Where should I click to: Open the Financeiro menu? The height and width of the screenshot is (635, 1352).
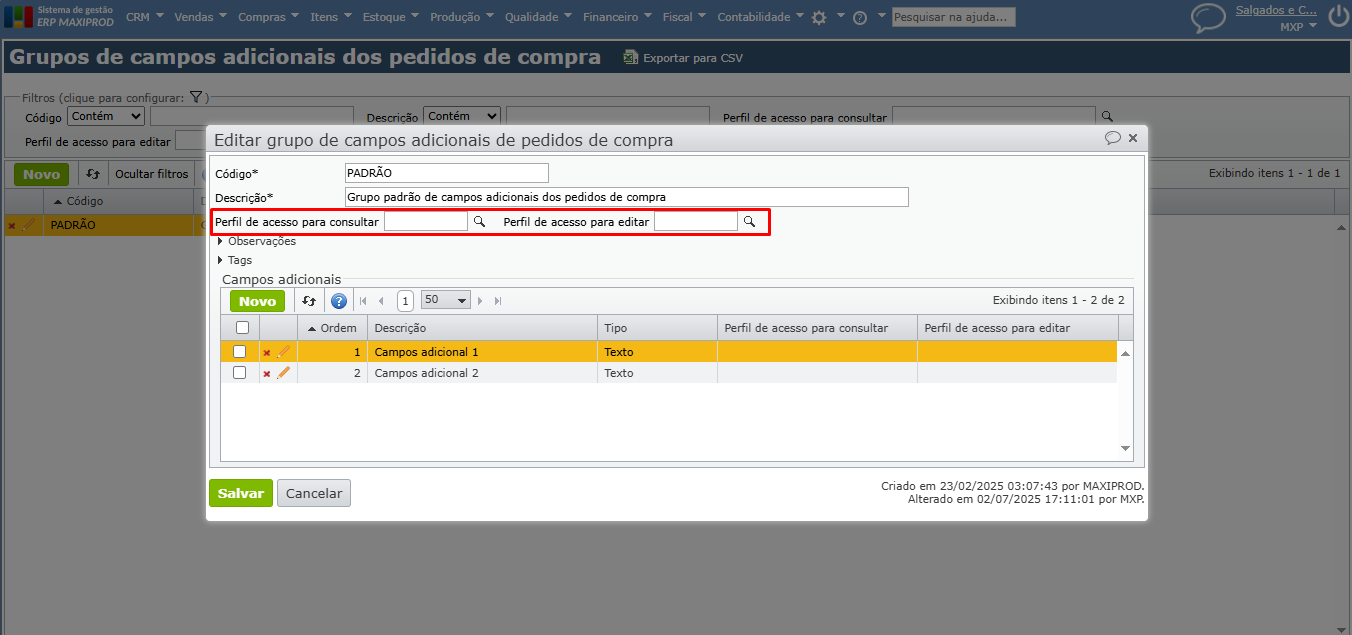617,17
